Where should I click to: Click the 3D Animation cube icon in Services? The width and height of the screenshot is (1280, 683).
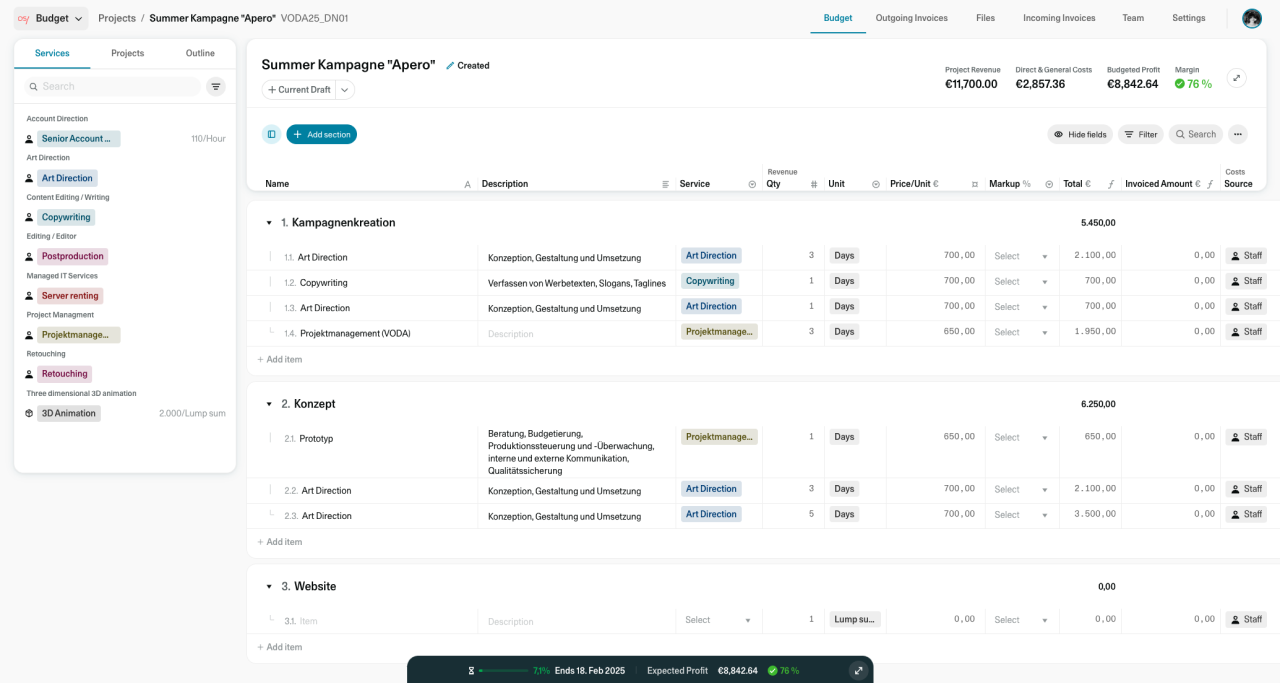[29, 413]
